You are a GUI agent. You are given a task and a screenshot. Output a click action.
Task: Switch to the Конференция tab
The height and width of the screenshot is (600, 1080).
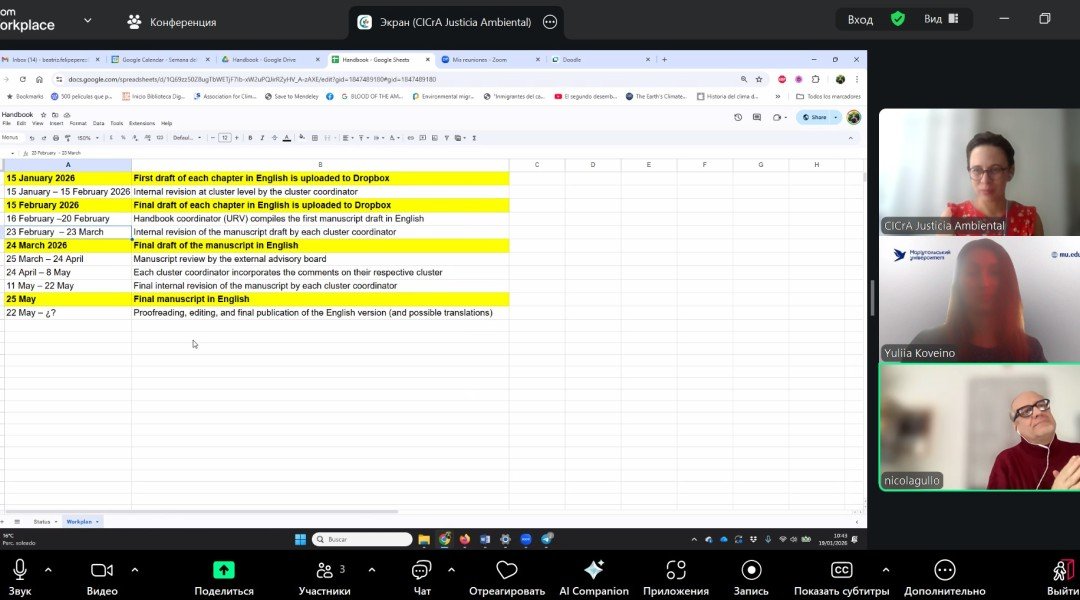[x=170, y=21]
